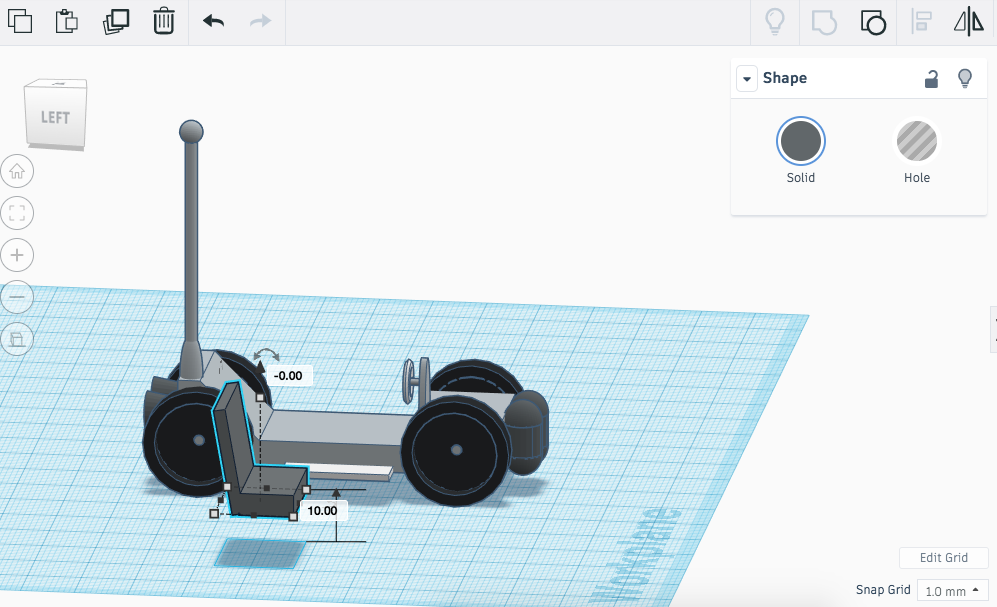
Task: Switch orthographic/perspective view icon
Action: 17,339
